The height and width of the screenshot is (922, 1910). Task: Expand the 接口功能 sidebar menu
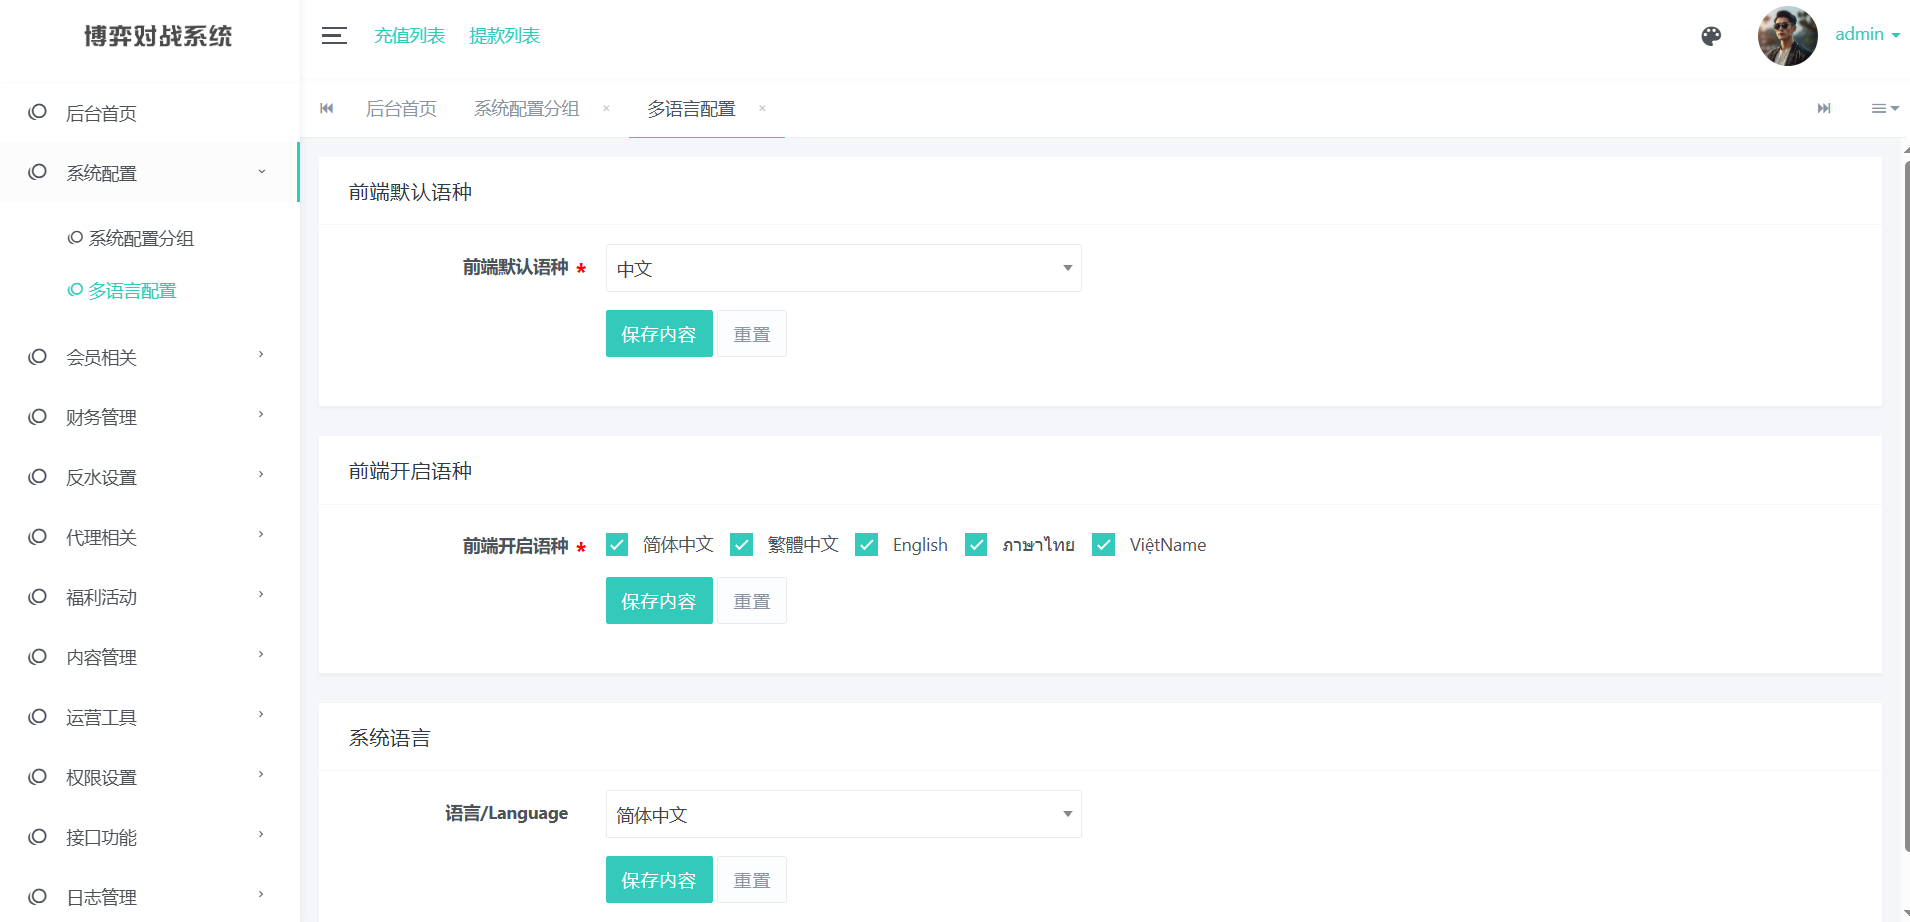150,837
